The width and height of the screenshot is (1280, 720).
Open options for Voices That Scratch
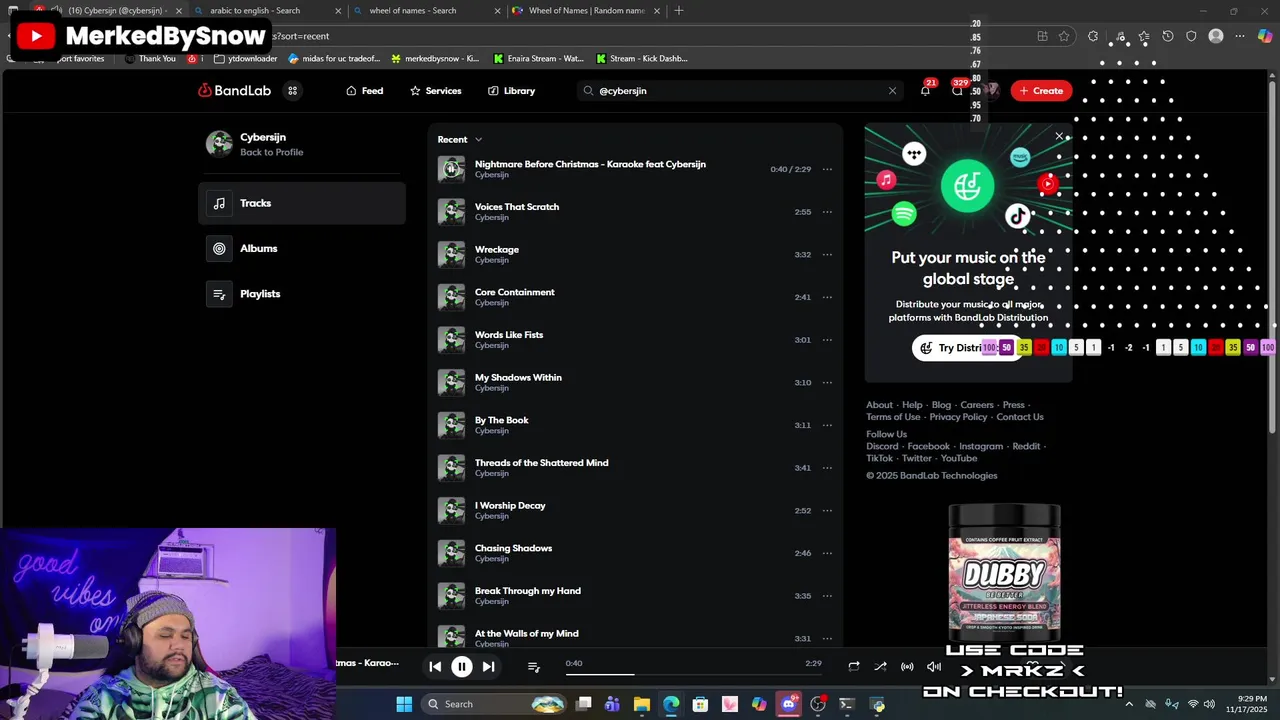tap(827, 212)
